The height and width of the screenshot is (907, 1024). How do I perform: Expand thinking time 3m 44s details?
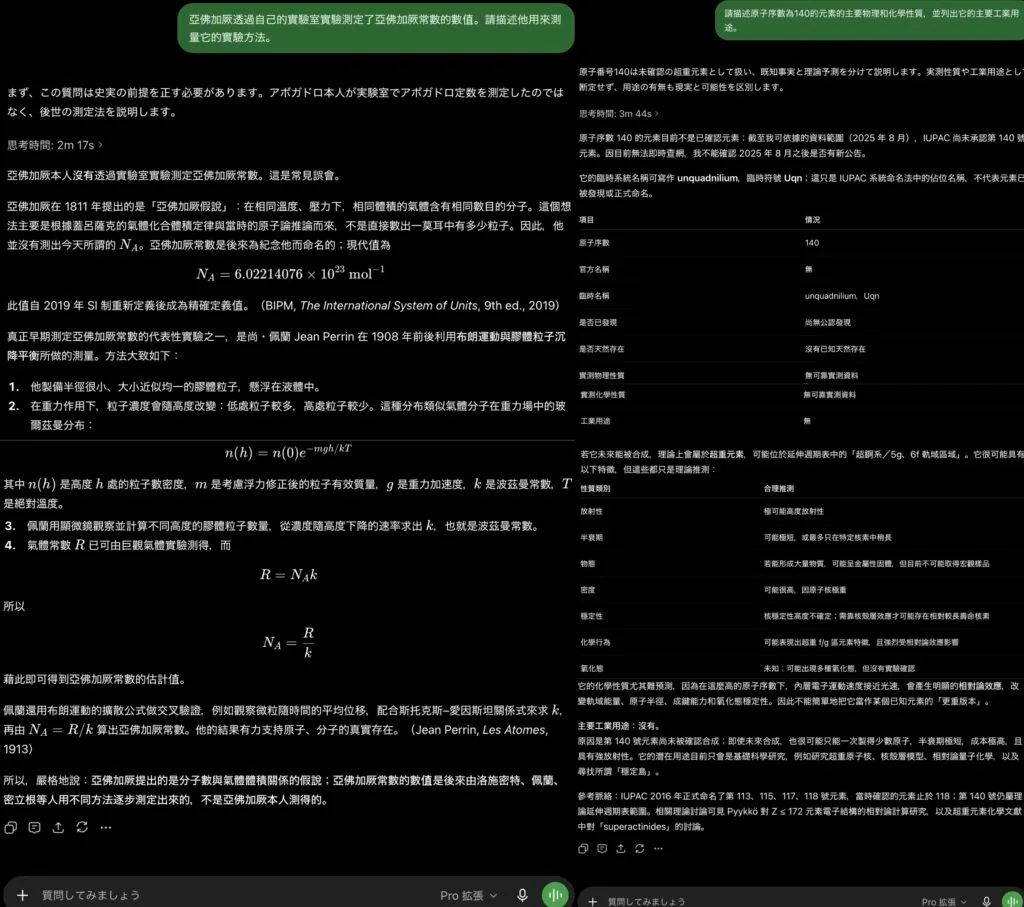(618, 114)
